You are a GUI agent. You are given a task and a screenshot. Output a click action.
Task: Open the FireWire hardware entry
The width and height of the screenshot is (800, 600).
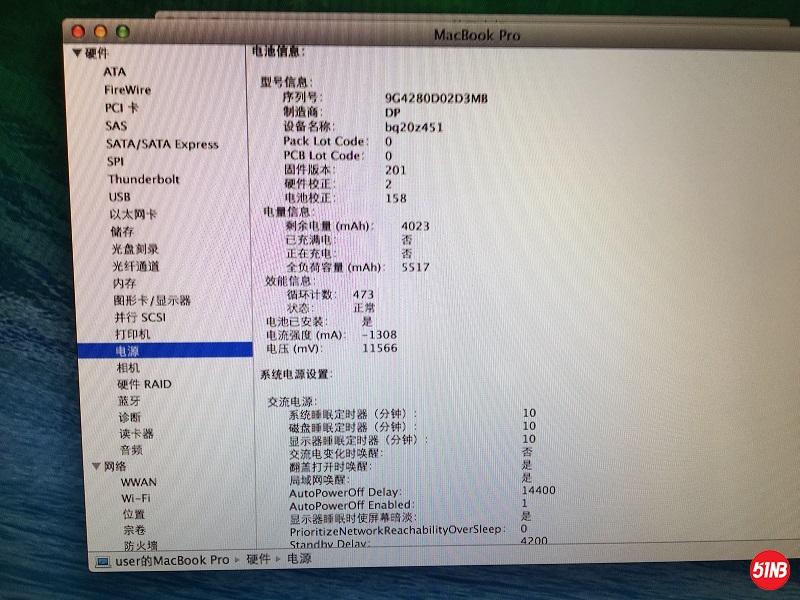coord(128,90)
